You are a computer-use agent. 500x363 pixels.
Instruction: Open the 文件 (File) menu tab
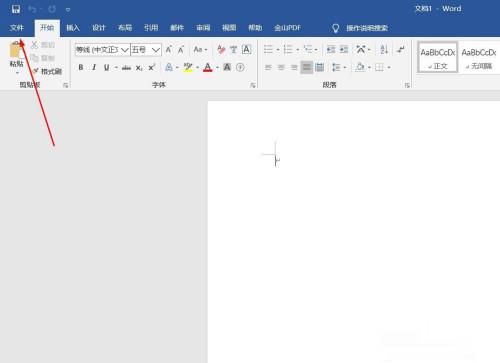point(17,28)
